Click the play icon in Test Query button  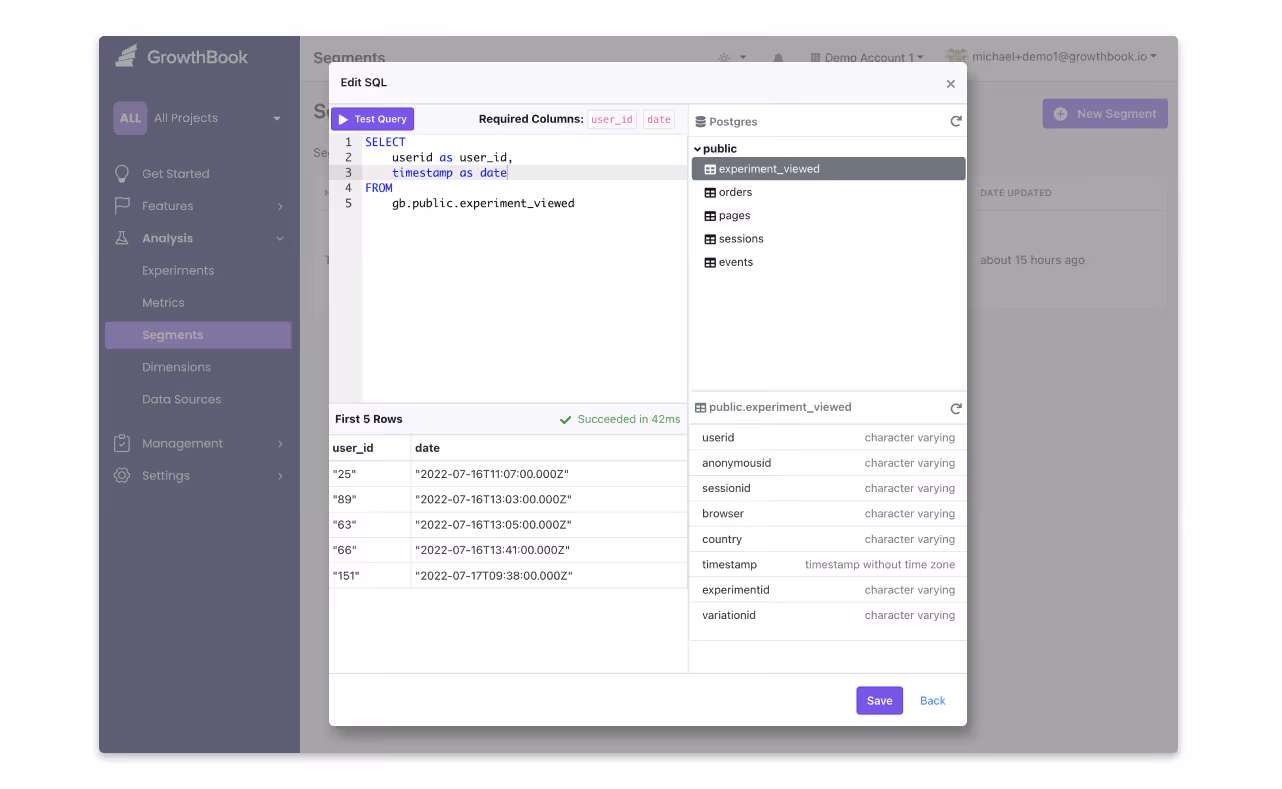(x=344, y=118)
